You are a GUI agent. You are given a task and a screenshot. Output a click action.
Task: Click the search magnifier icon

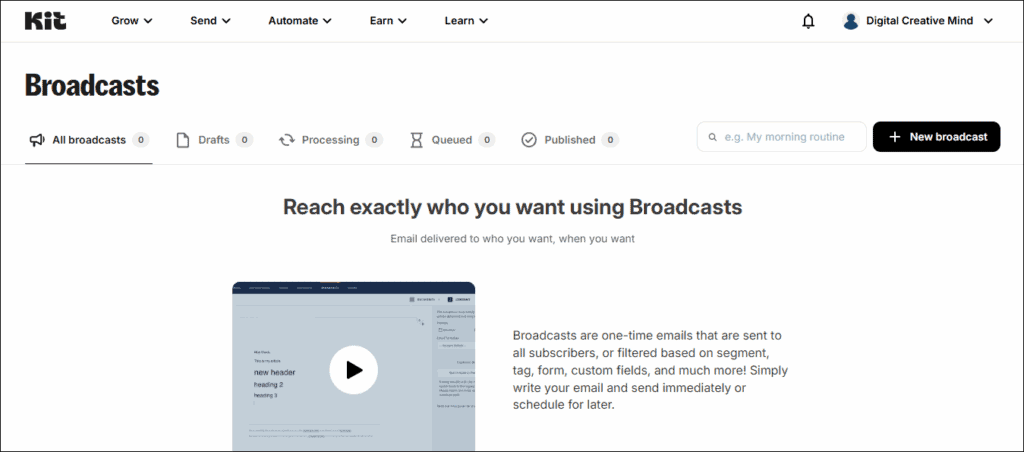coord(713,137)
